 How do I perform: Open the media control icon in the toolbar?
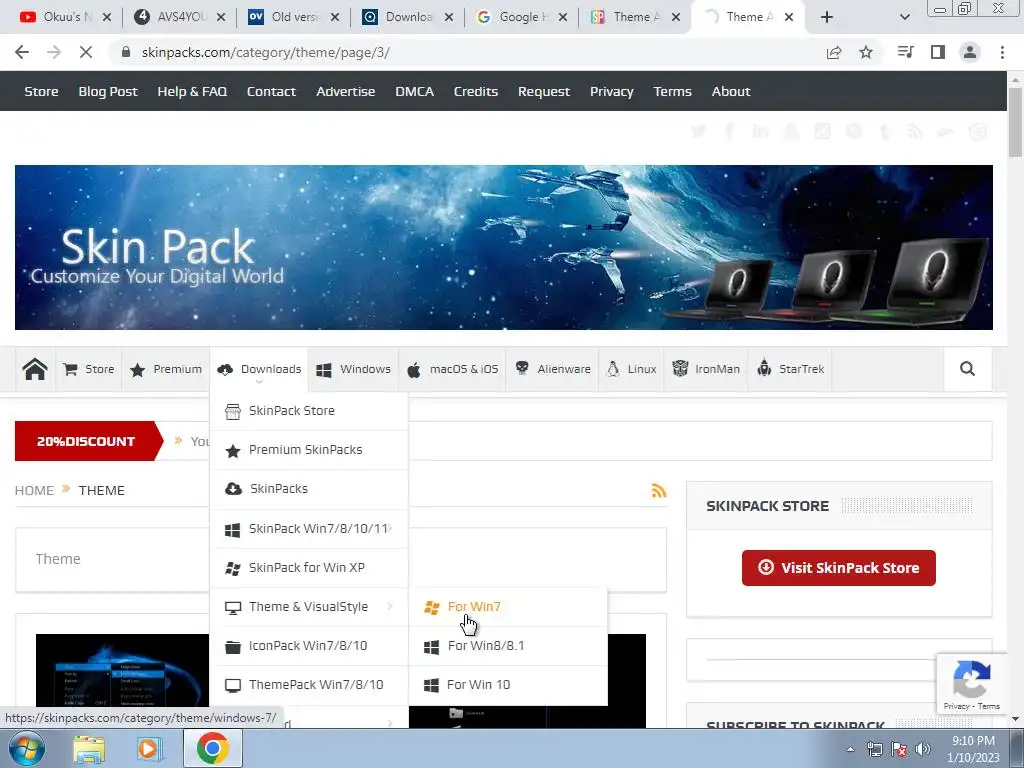(x=905, y=52)
